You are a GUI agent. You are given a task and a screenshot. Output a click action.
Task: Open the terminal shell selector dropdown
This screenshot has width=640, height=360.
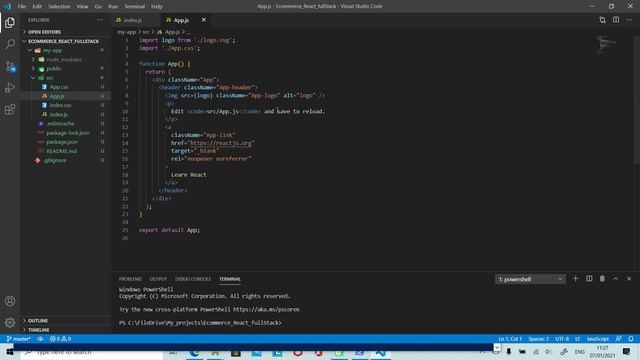click(530, 279)
